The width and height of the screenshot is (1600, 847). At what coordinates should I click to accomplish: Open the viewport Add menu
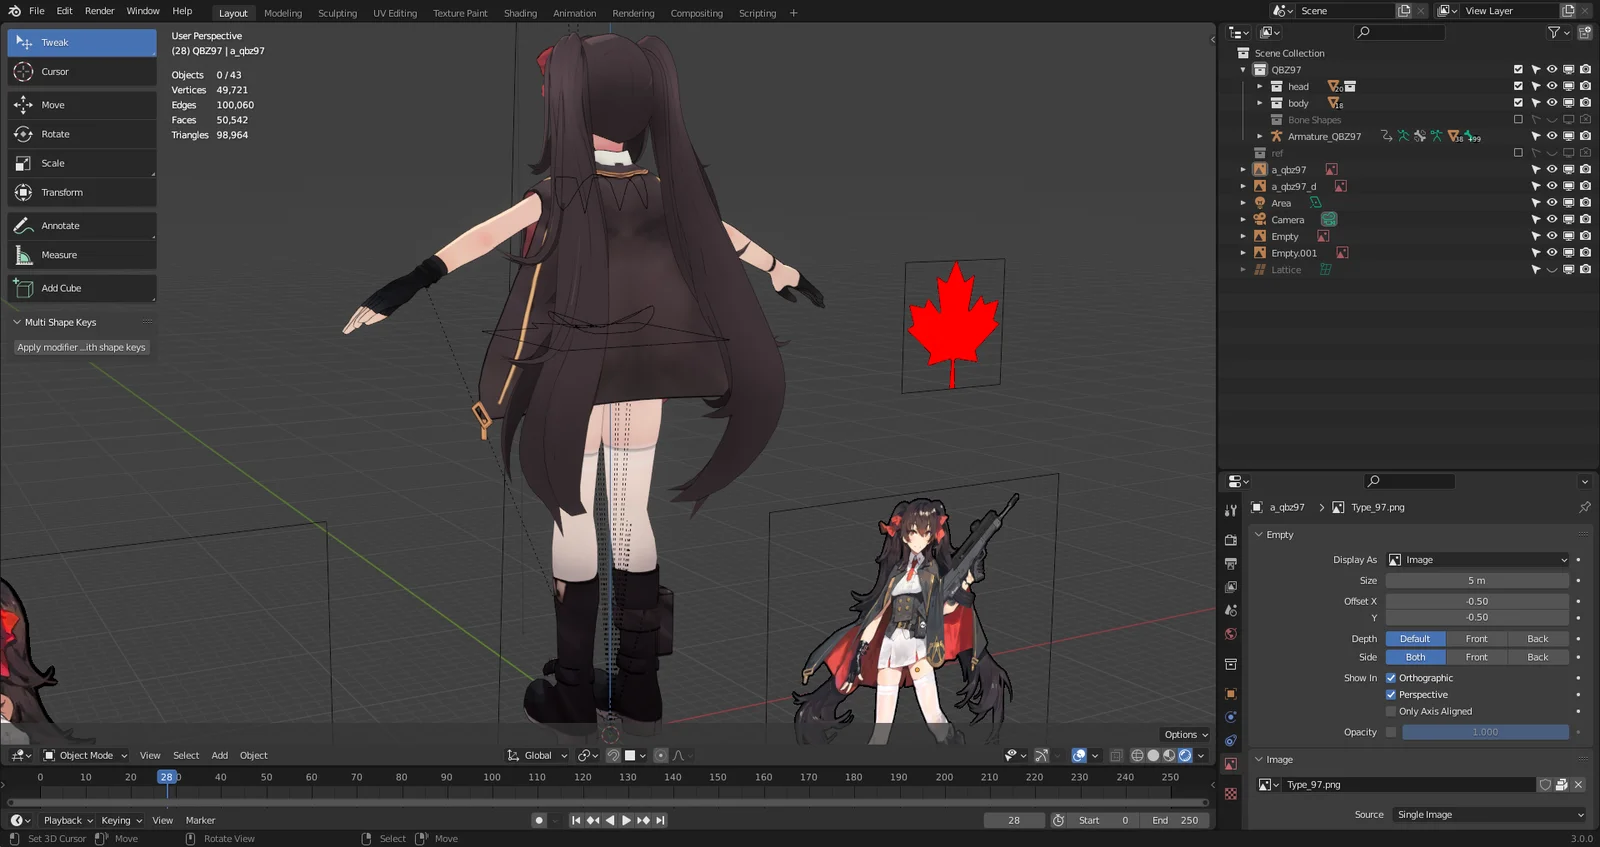pyautogui.click(x=220, y=756)
